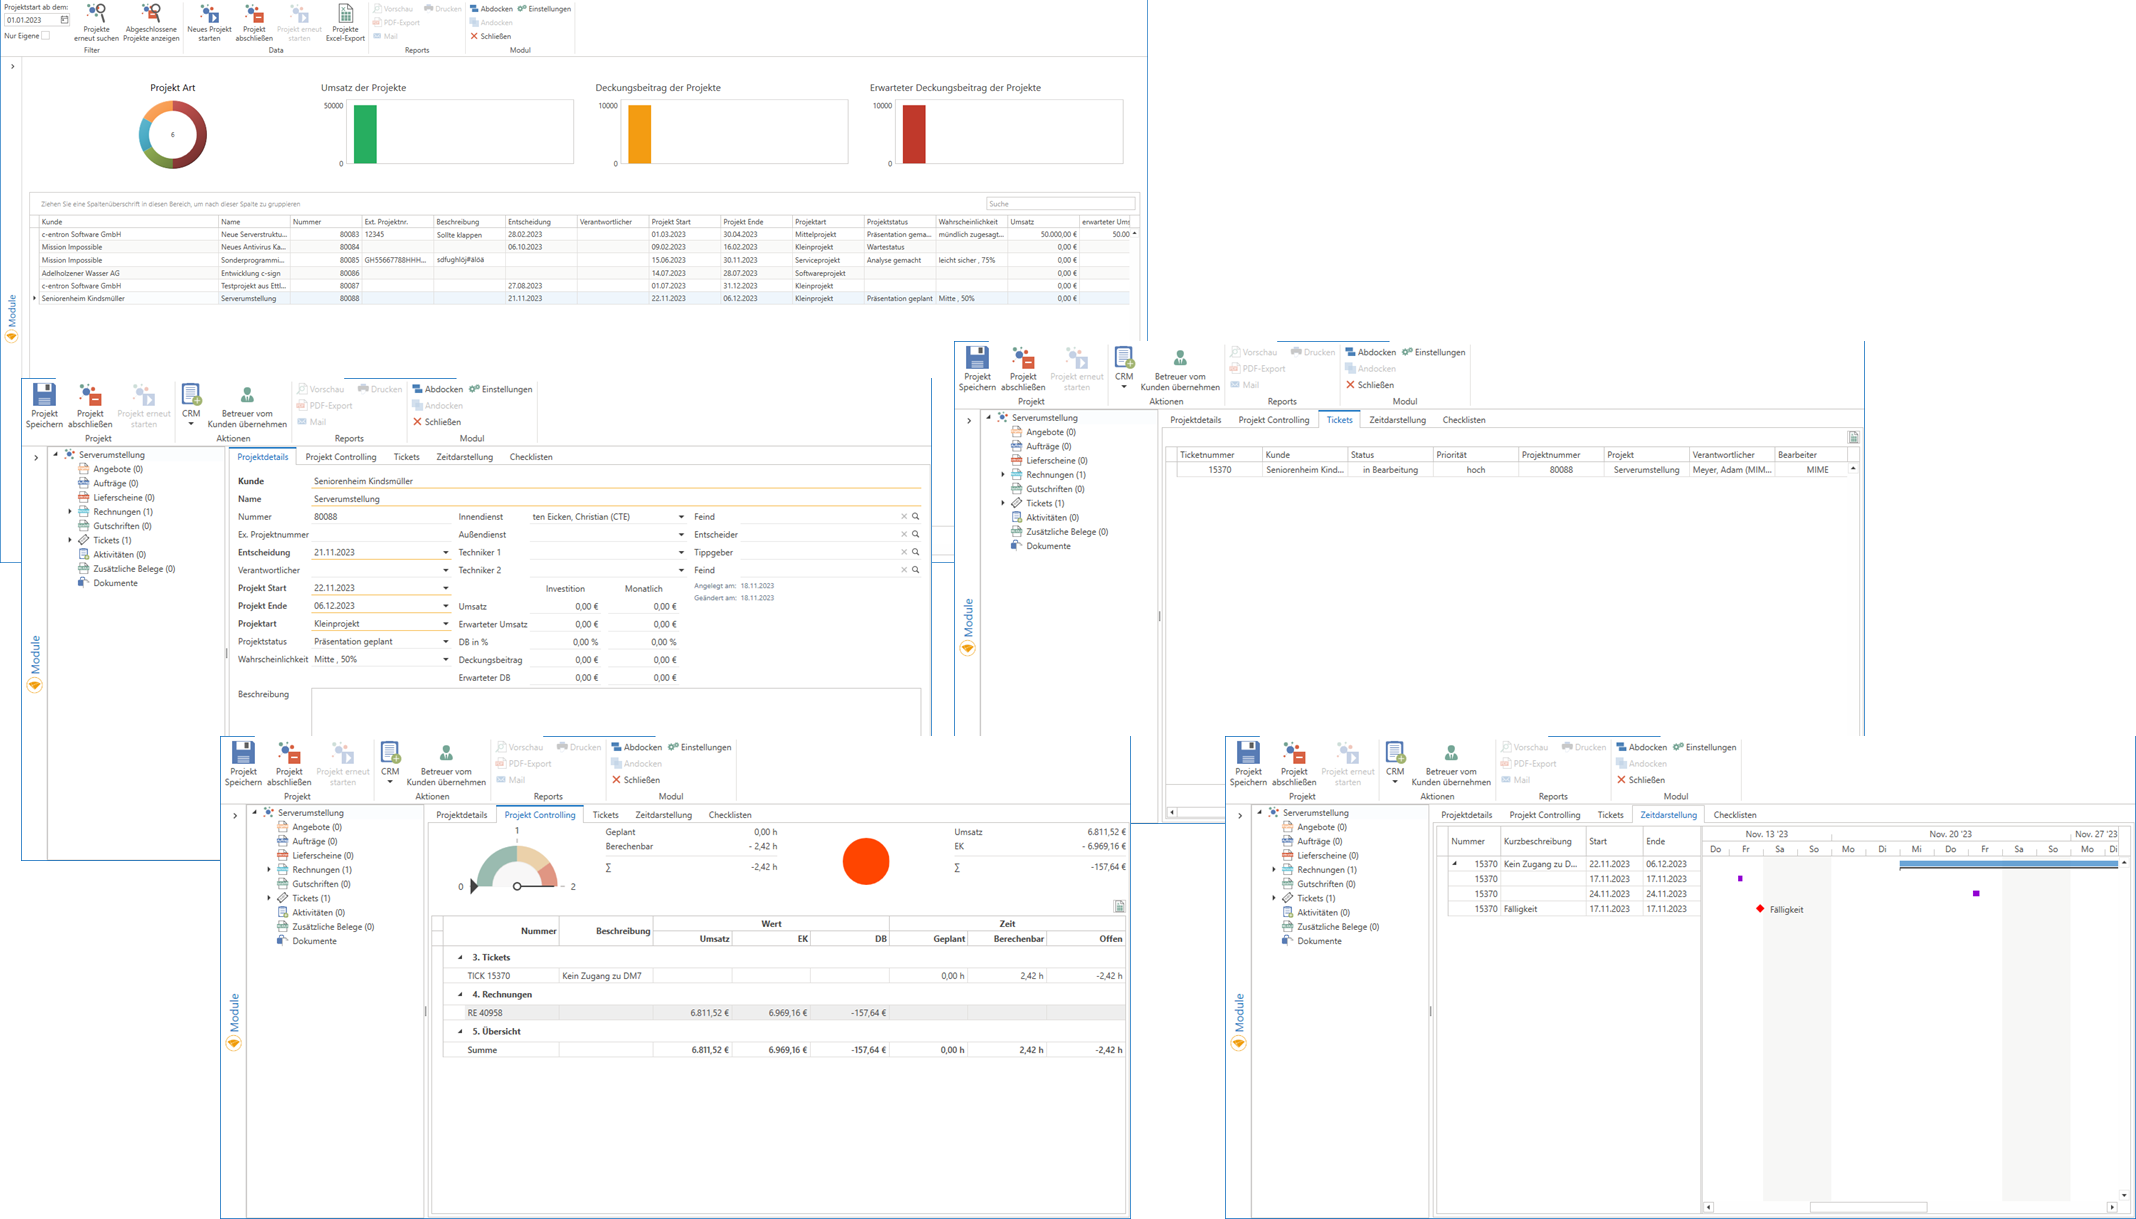Click into the Suche field above the project list
The width and height of the screenshot is (2136, 1219).
pyautogui.click(x=1059, y=204)
